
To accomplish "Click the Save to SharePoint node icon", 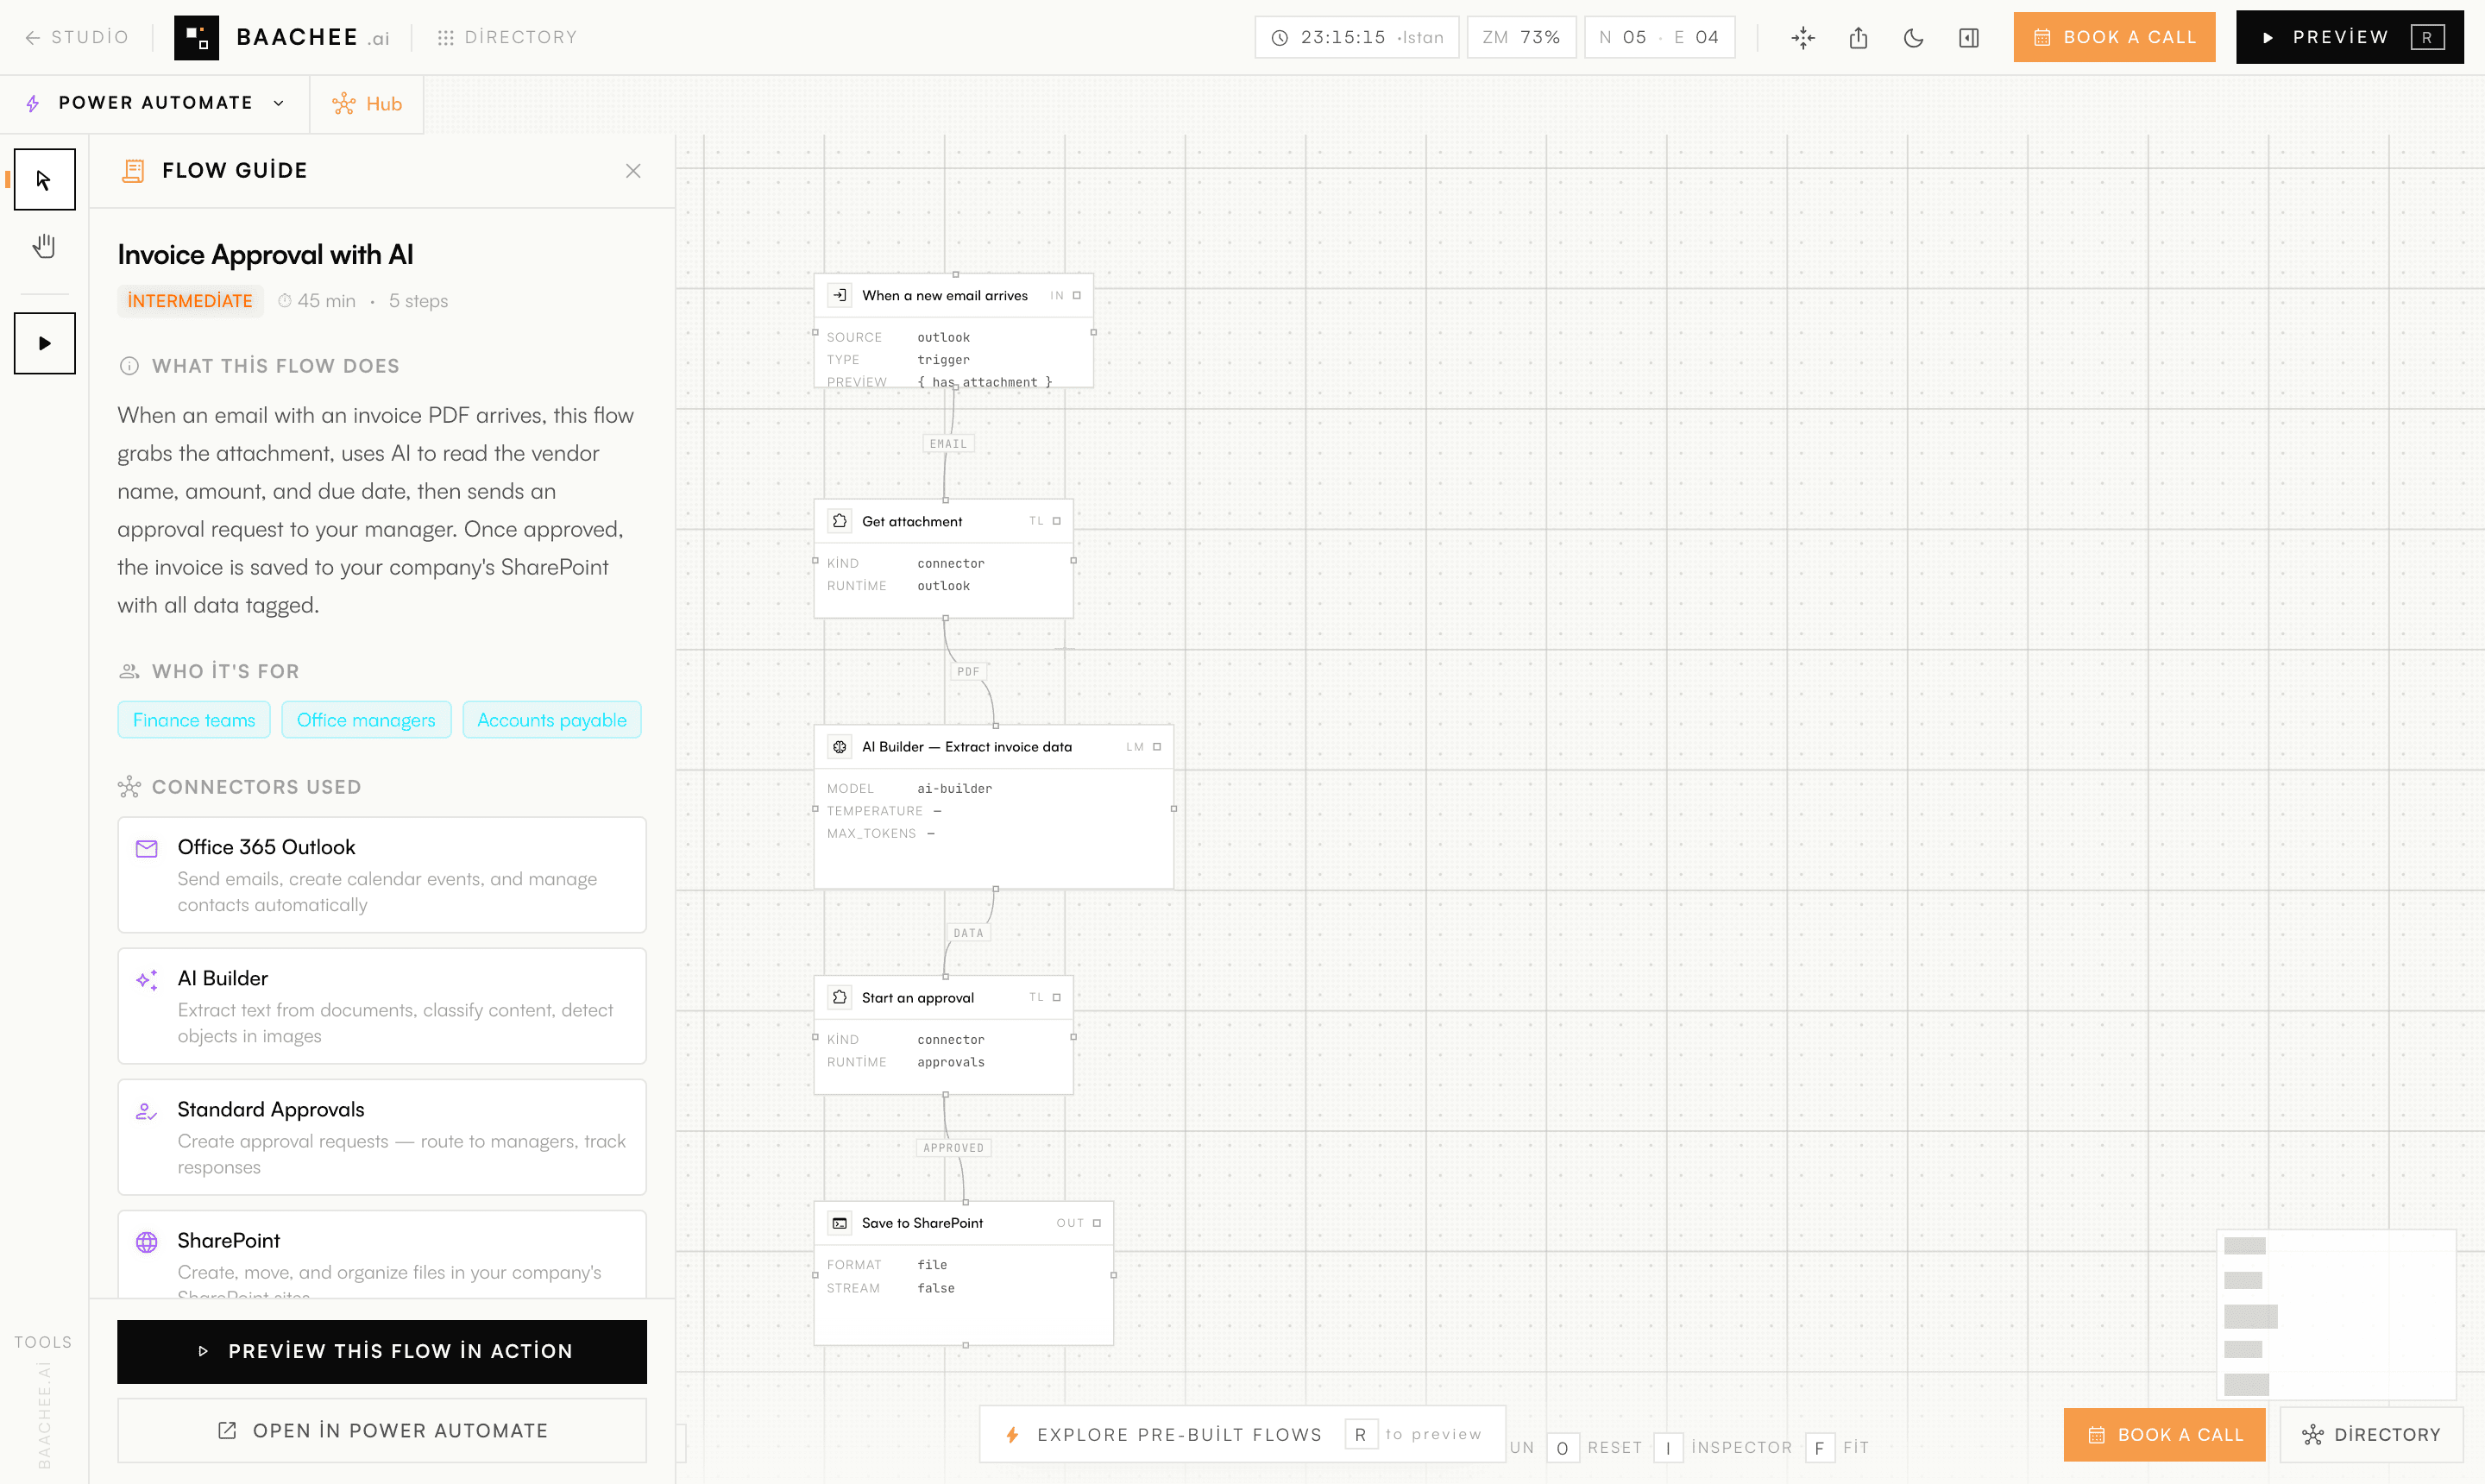I will [x=840, y=1223].
